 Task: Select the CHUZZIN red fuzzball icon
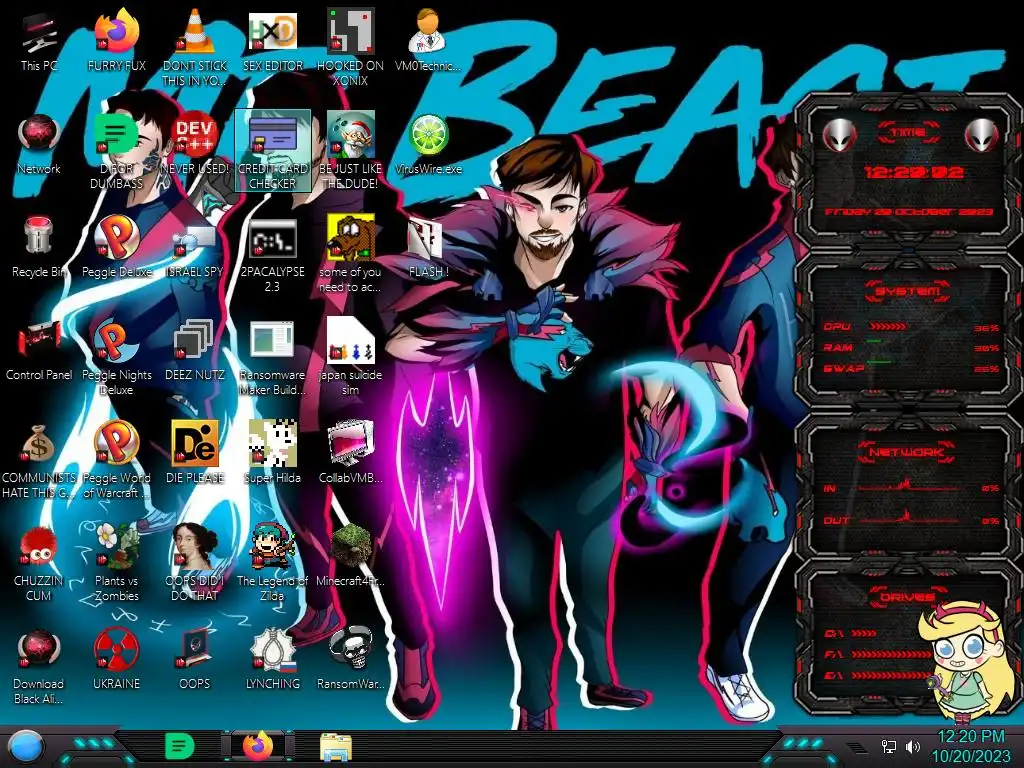click(x=39, y=563)
